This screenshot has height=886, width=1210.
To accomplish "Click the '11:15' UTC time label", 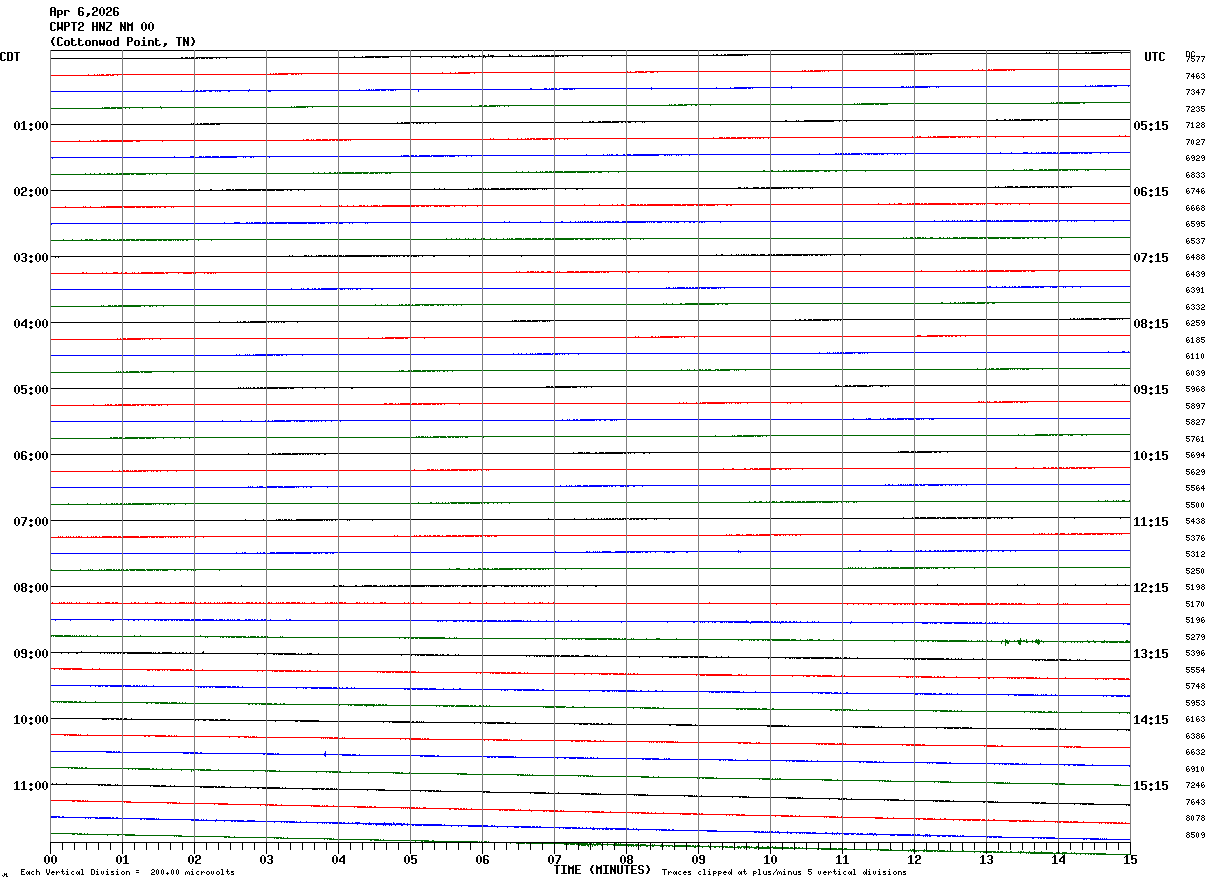I will 1151,522.
